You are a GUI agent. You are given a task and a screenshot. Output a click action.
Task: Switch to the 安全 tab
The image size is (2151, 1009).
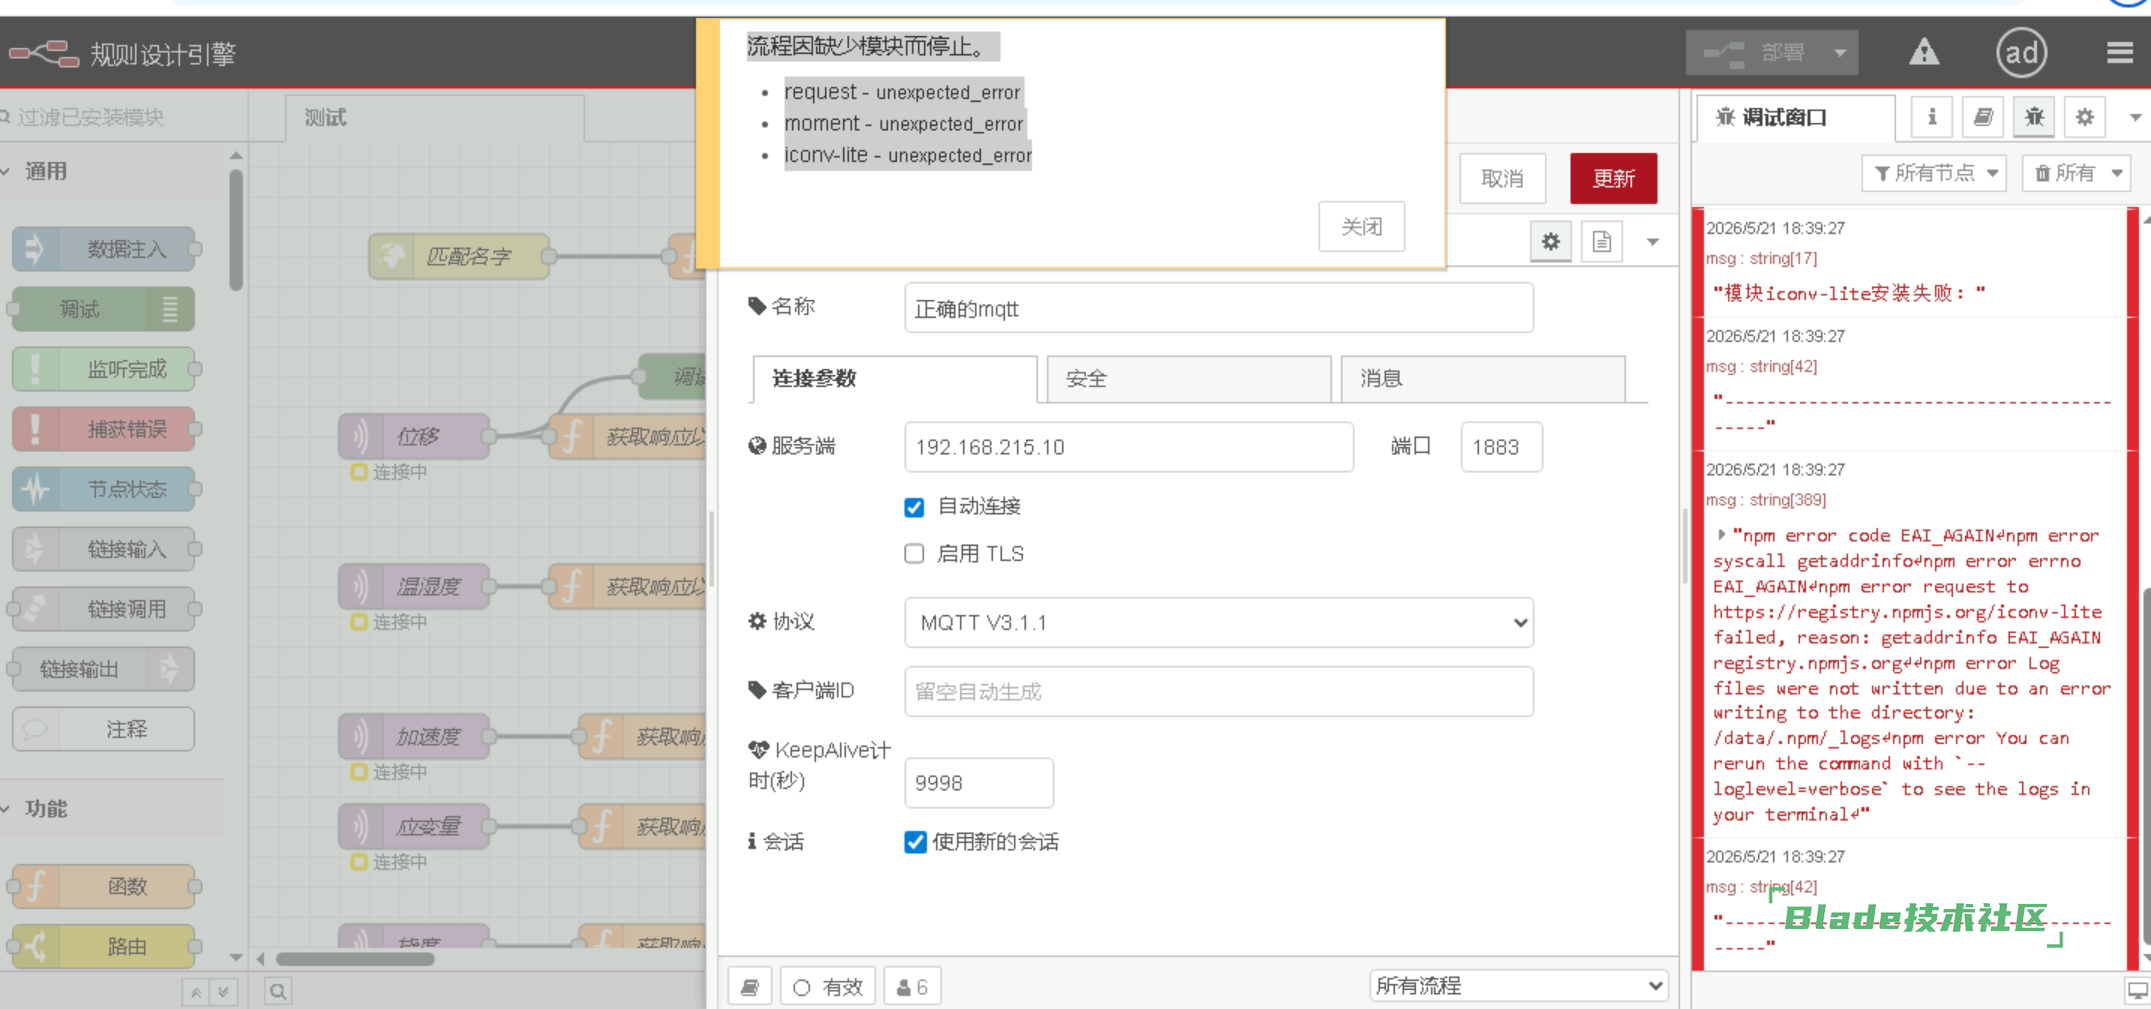1188,378
